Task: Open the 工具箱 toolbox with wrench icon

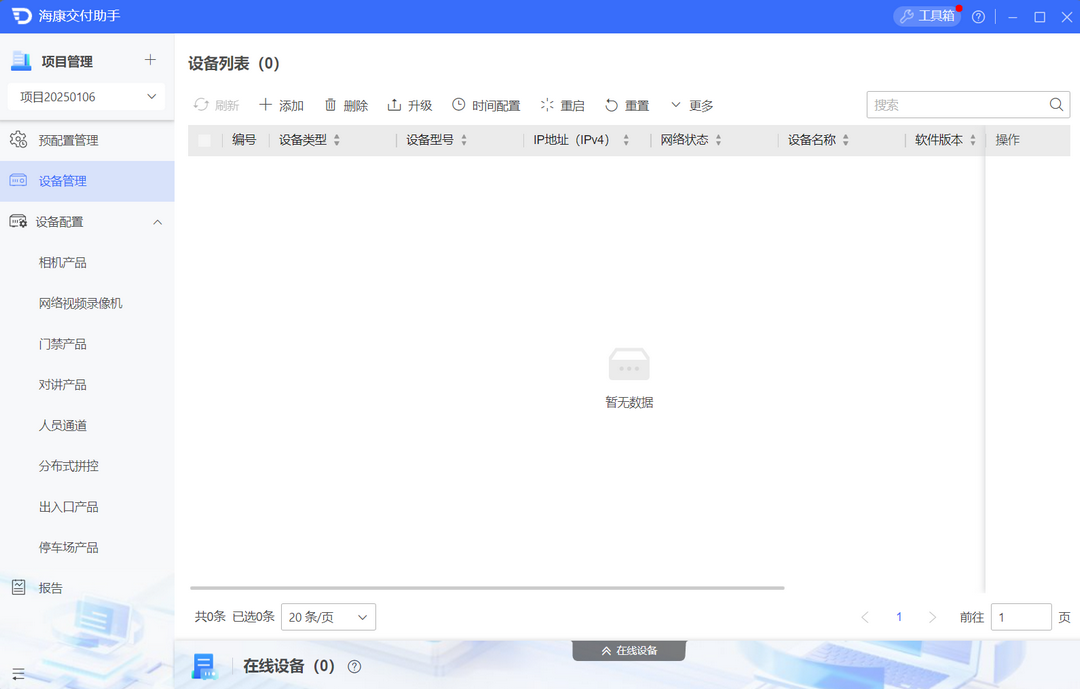Action: pyautogui.click(x=926, y=16)
